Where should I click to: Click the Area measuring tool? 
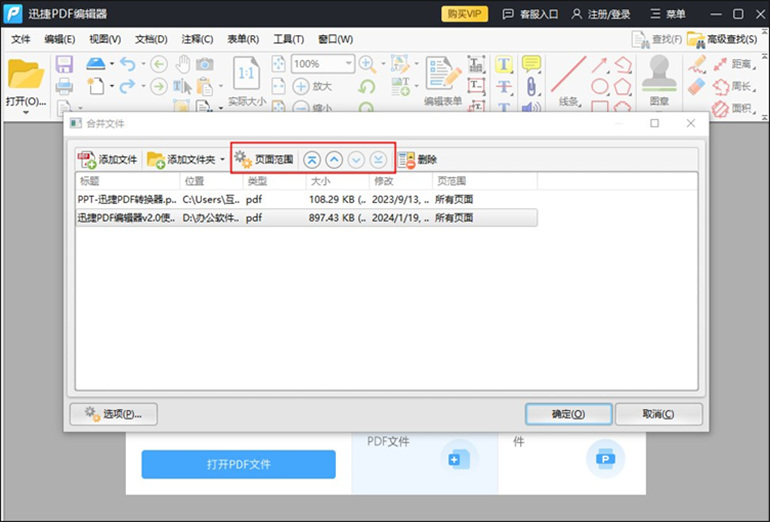735,108
